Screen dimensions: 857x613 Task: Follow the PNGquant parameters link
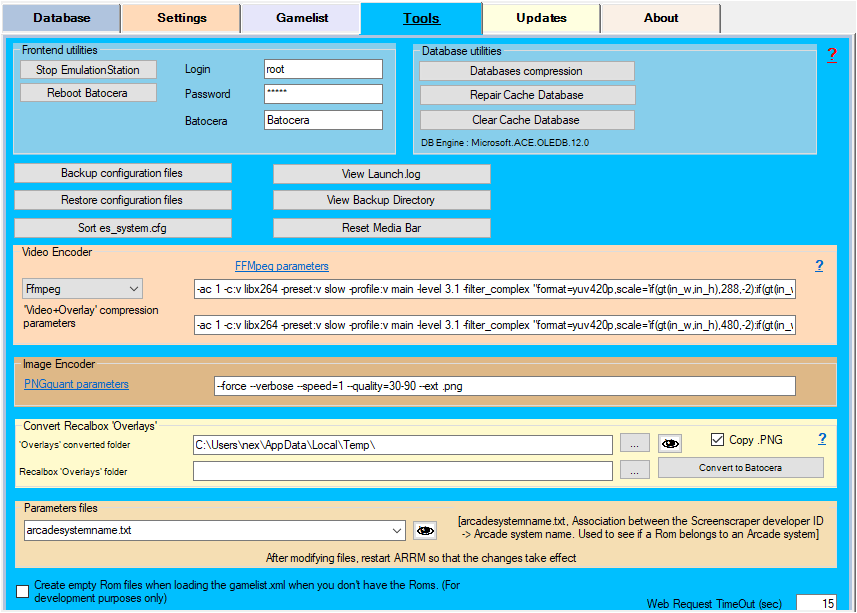point(76,384)
